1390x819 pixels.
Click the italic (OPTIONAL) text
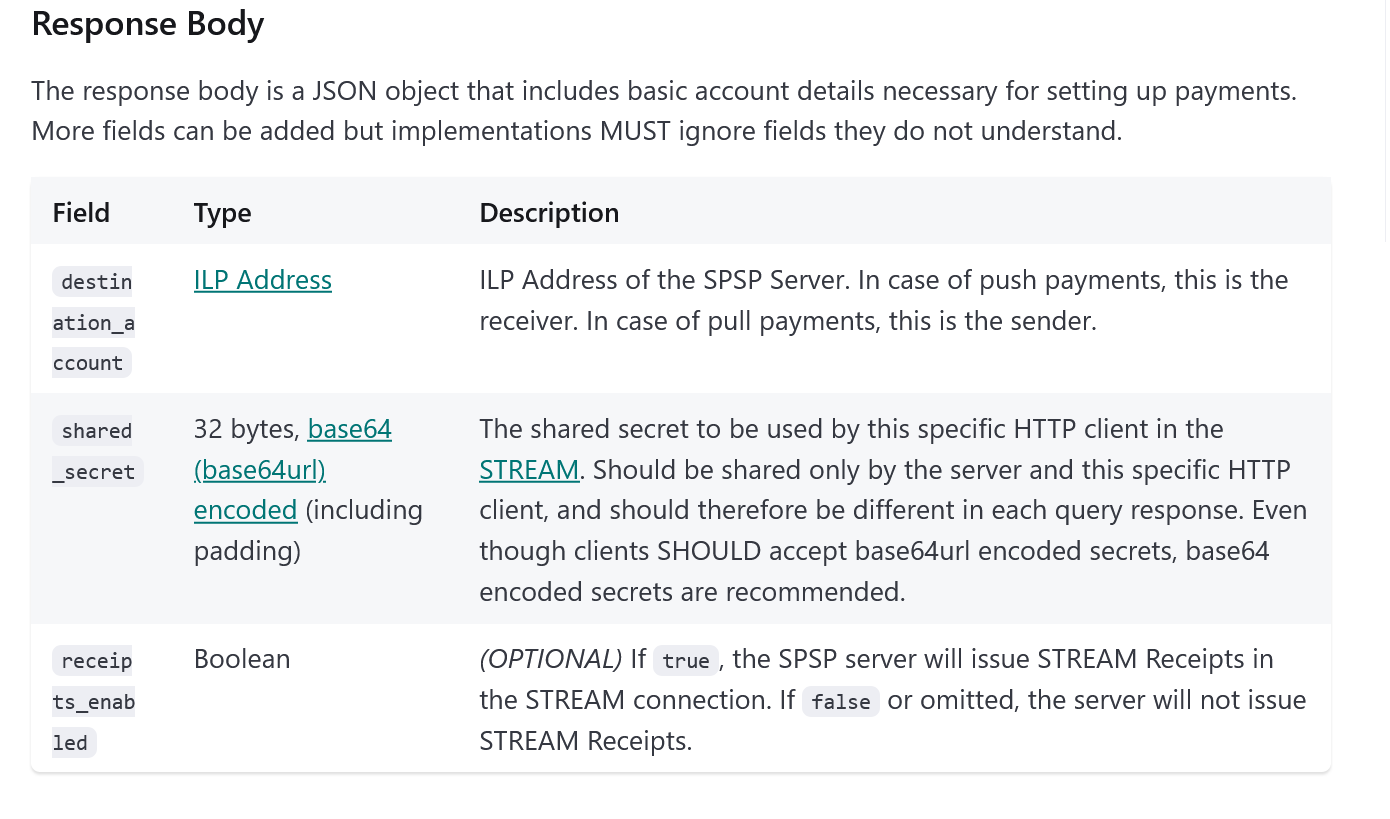(550, 659)
